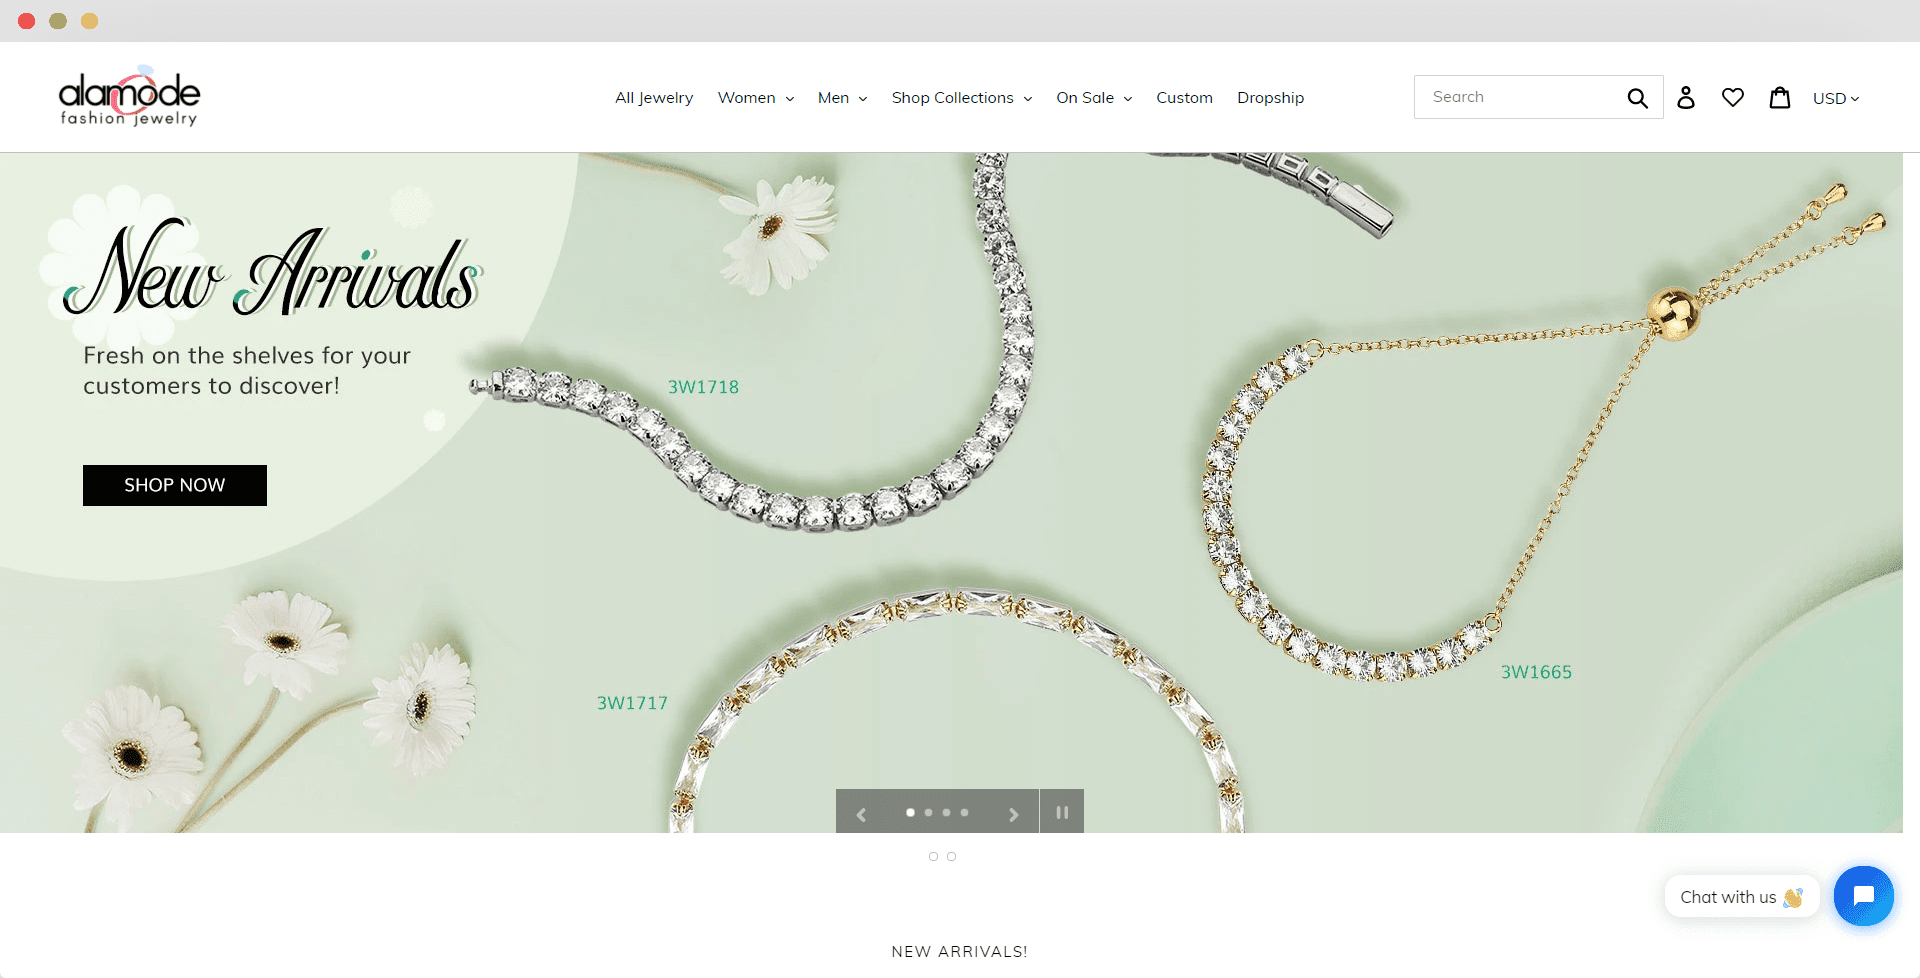Screen dimensions: 1920x978
Task: Open the shopping bag cart
Action: [1780, 97]
